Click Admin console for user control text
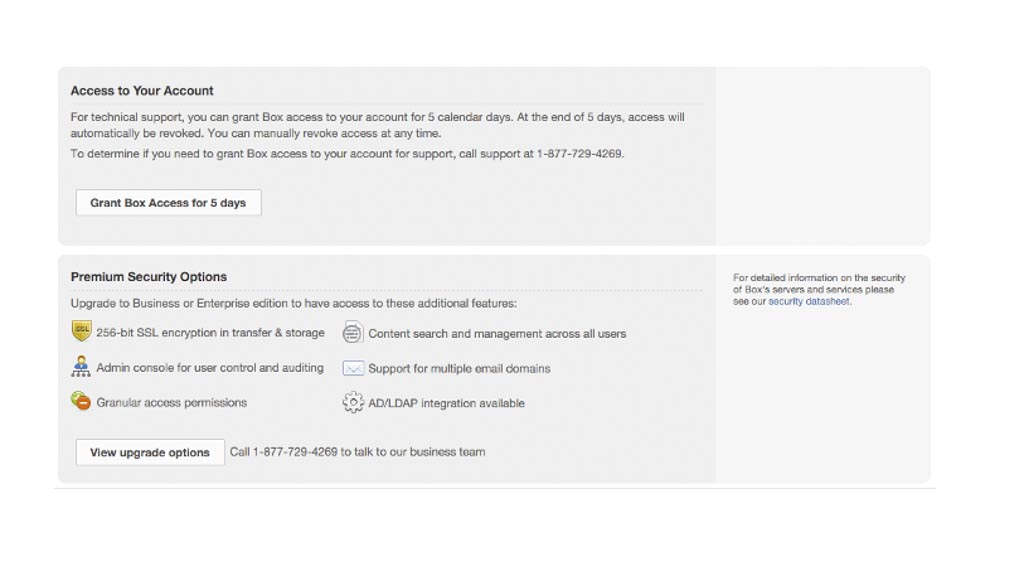Viewport: 1024px width, 576px height. coord(210,368)
